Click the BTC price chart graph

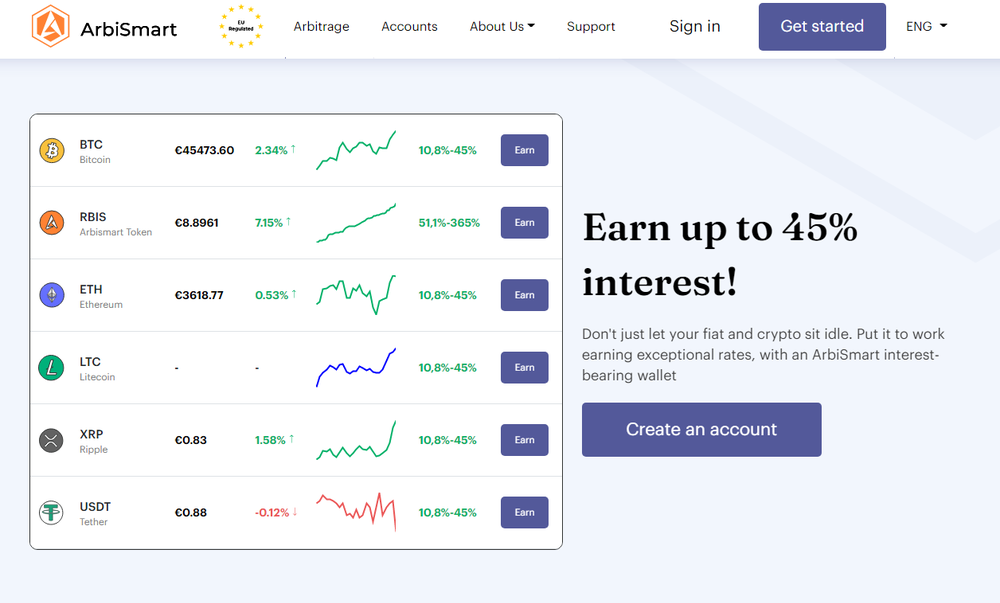356,150
